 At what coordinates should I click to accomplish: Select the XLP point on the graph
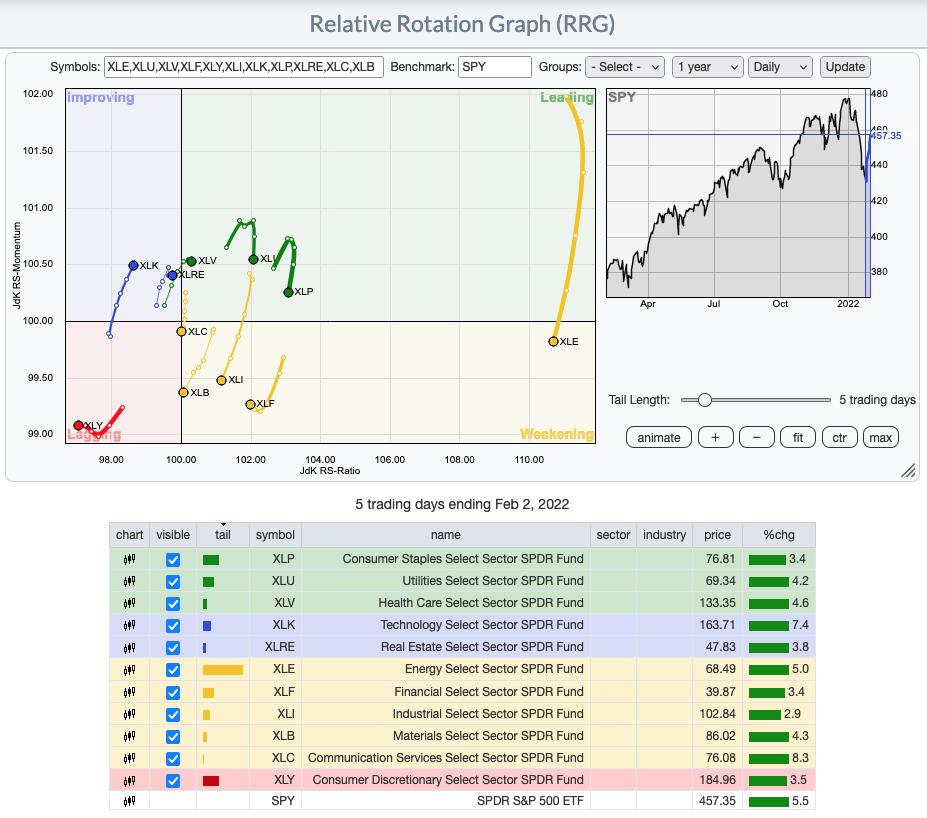(x=289, y=292)
